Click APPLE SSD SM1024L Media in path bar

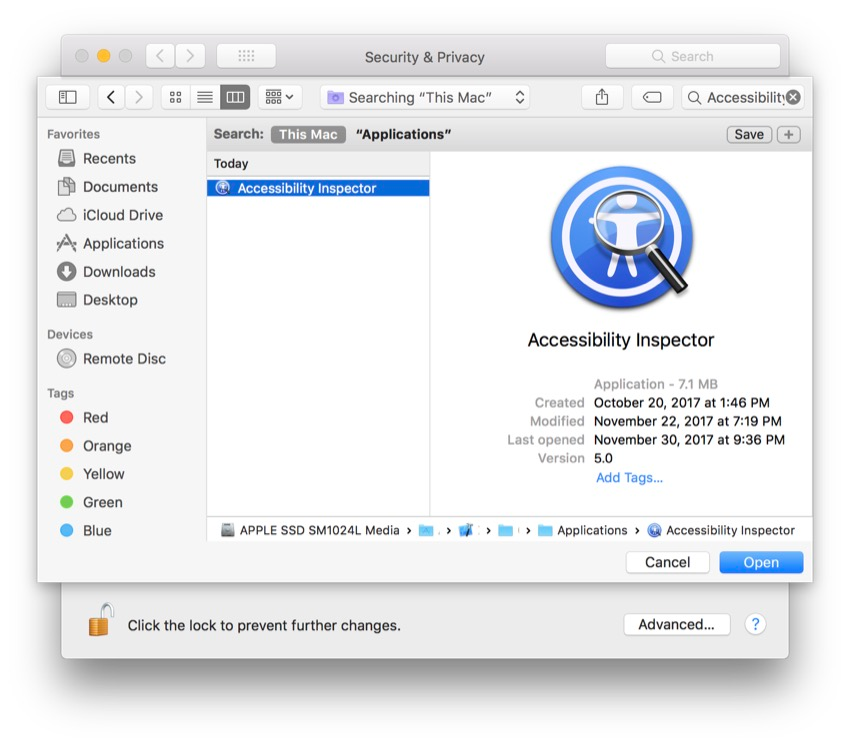click(x=311, y=530)
